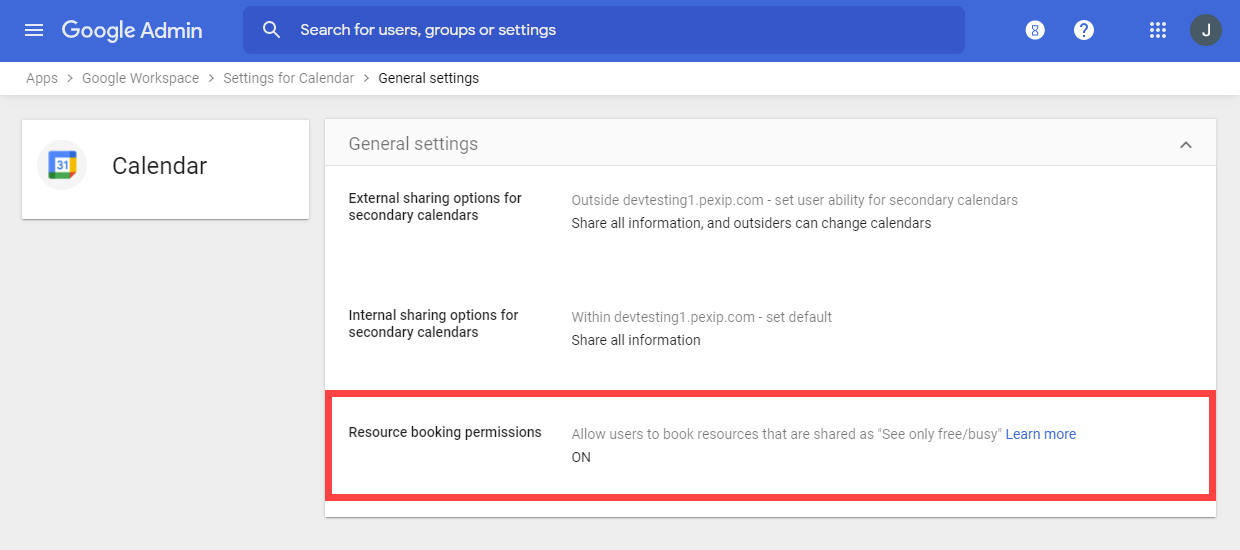The width and height of the screenshot is (1240, 550).
Task: Select the General settings breadcrumb item
Action: pyautogui.click(x=428, y=78)
